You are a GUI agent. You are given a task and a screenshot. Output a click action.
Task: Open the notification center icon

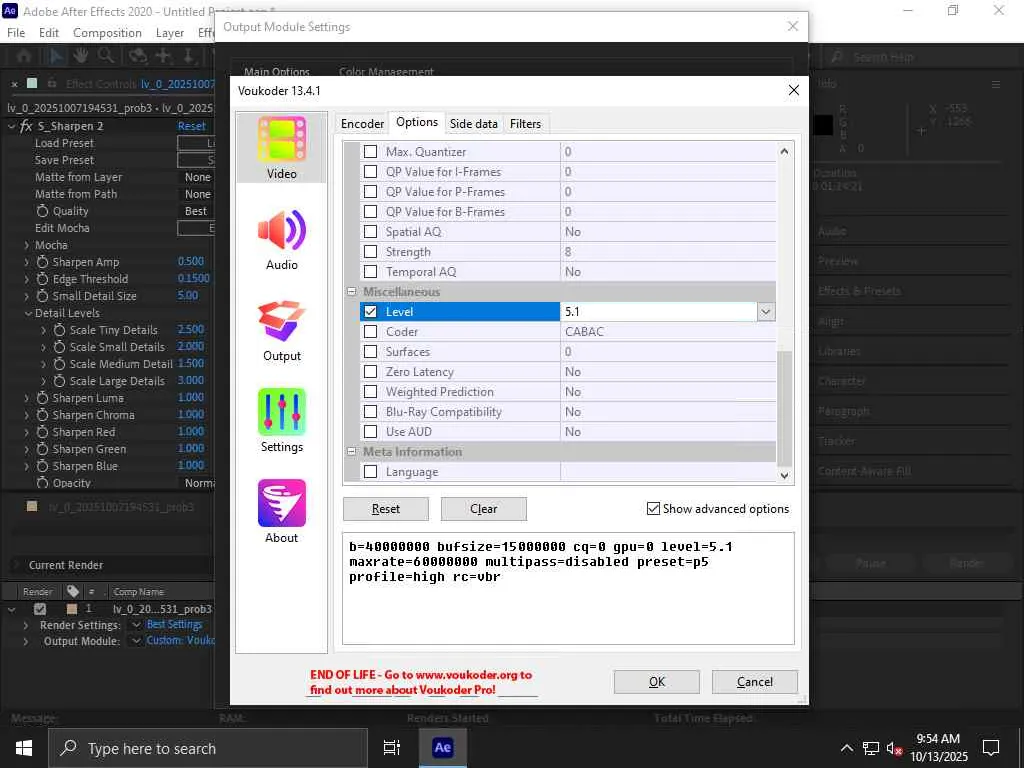click(991, 748)
